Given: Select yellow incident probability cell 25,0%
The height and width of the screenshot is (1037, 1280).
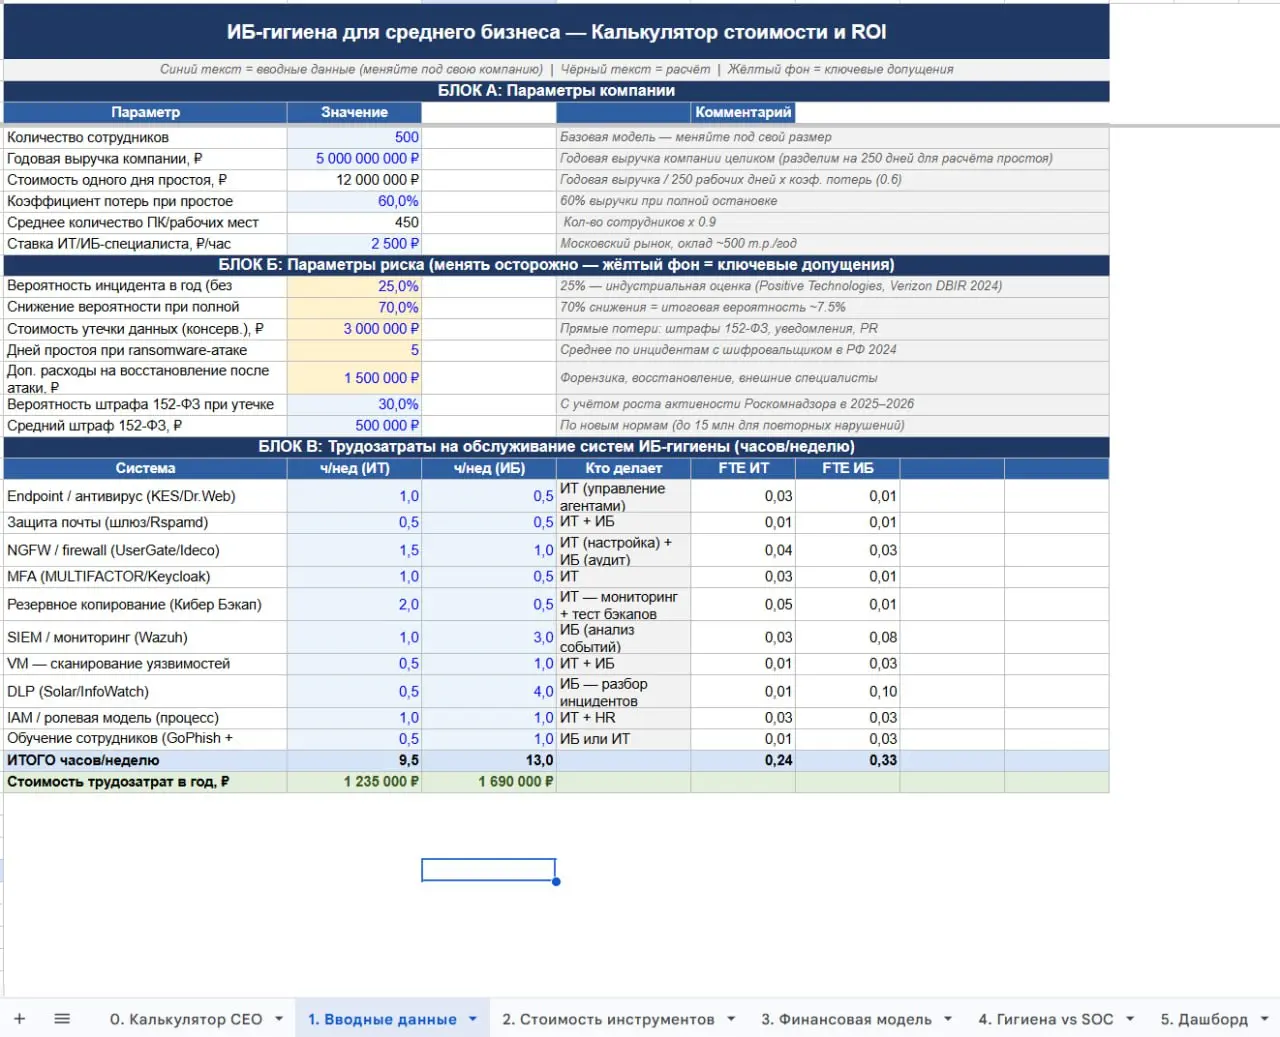Looking at the screenshot, I should [354, 286].
